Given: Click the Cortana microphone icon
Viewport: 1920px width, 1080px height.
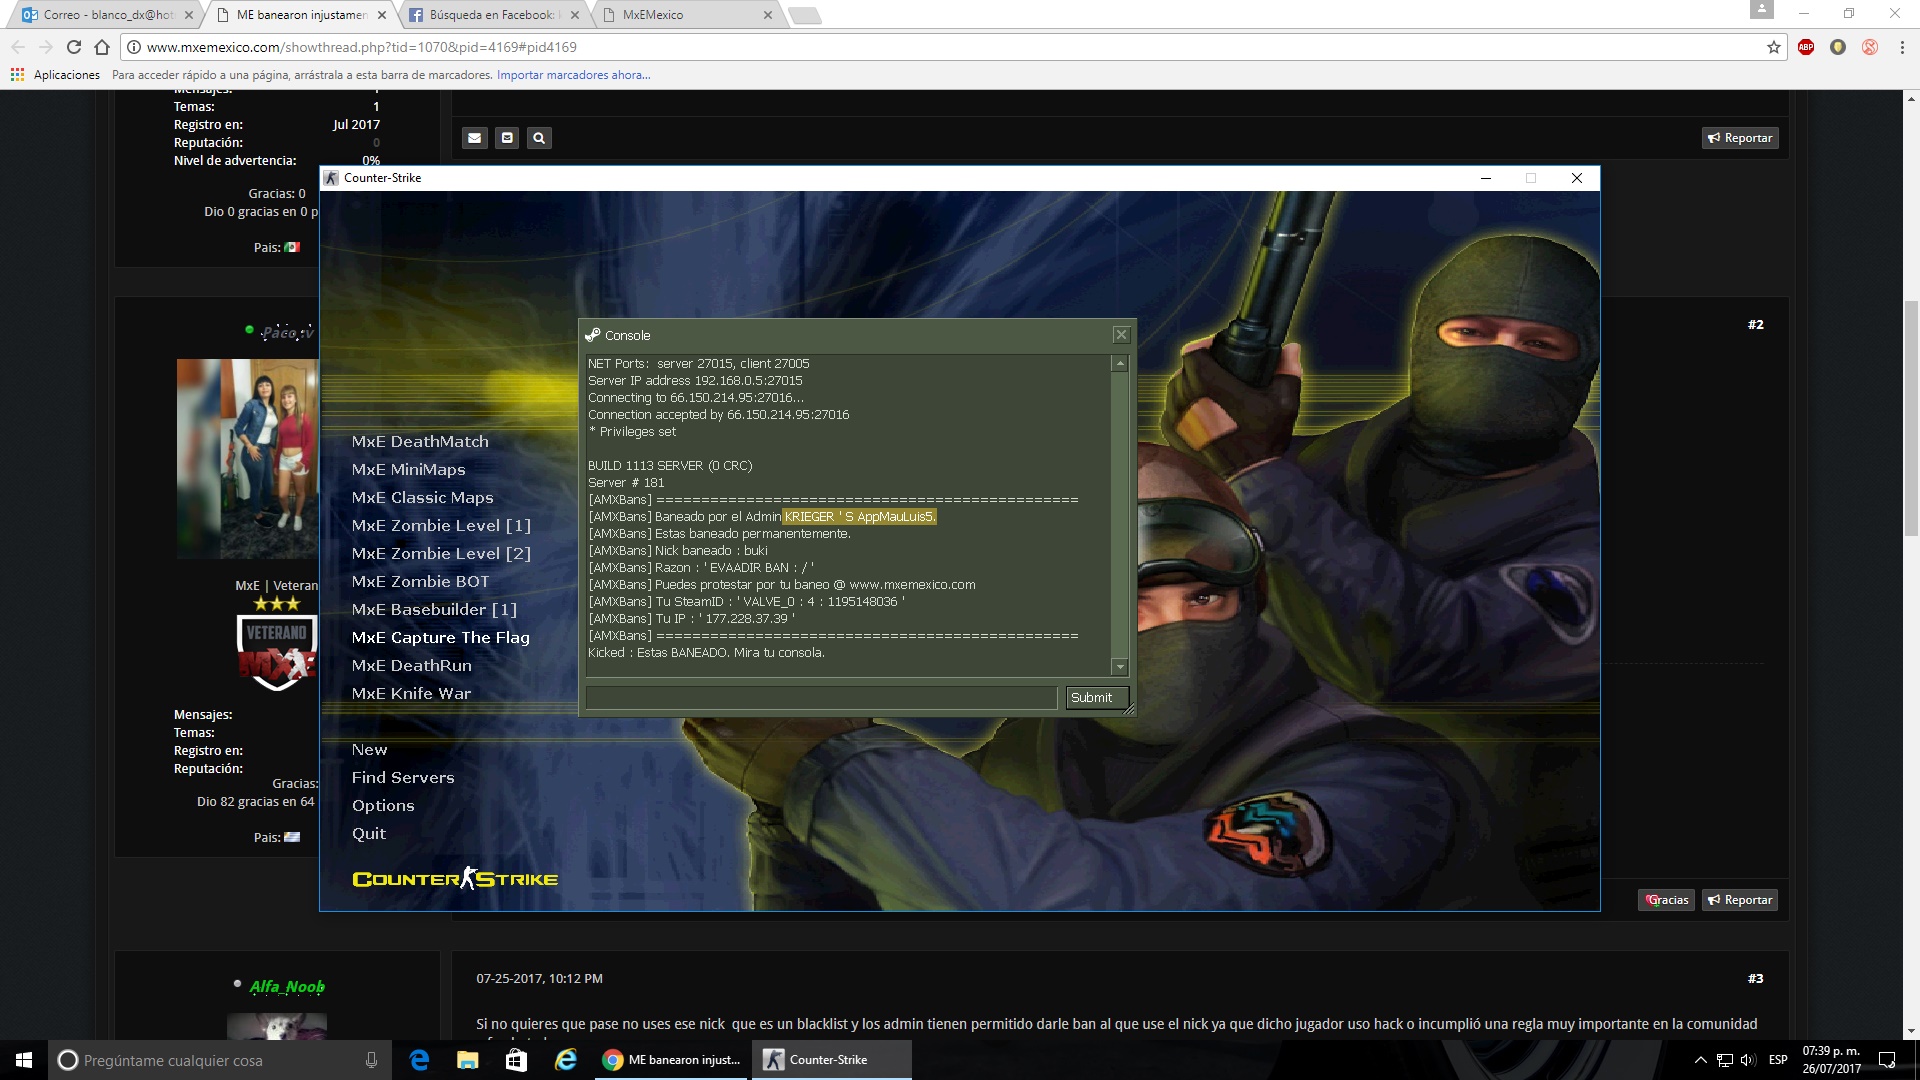Looking at the screenshot, I should [371, 1060].
